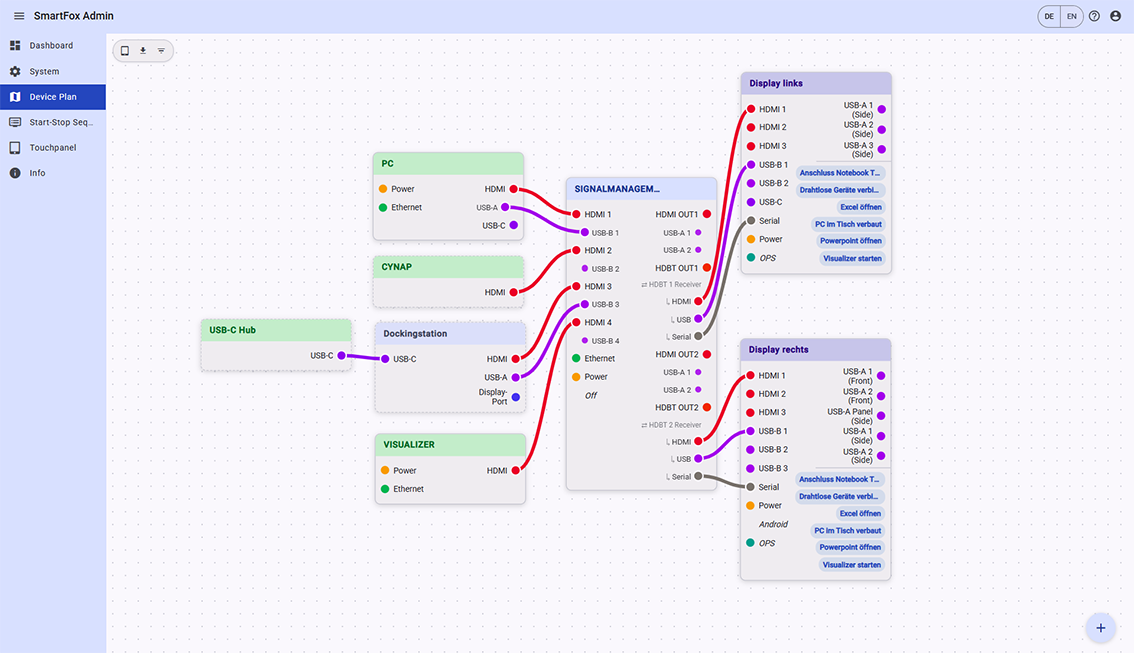Click the Dockingstation Display-Port blue port
1134x653 pixels.
click(516, 397)
